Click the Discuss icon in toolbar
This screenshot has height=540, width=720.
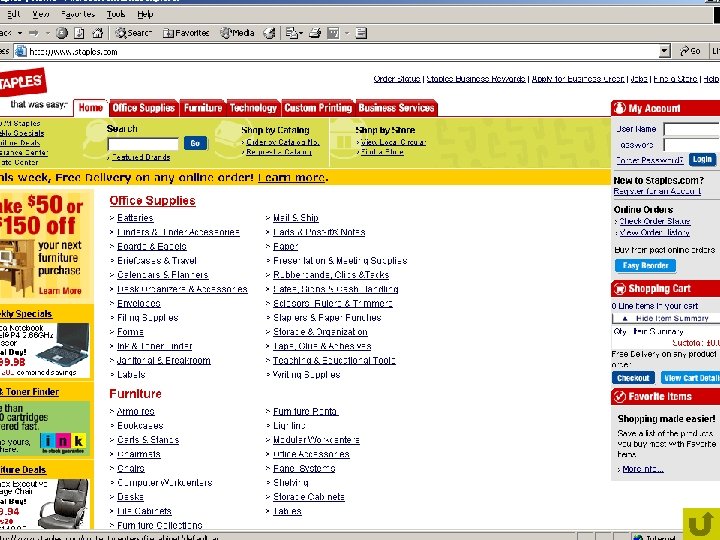point(361,33)
